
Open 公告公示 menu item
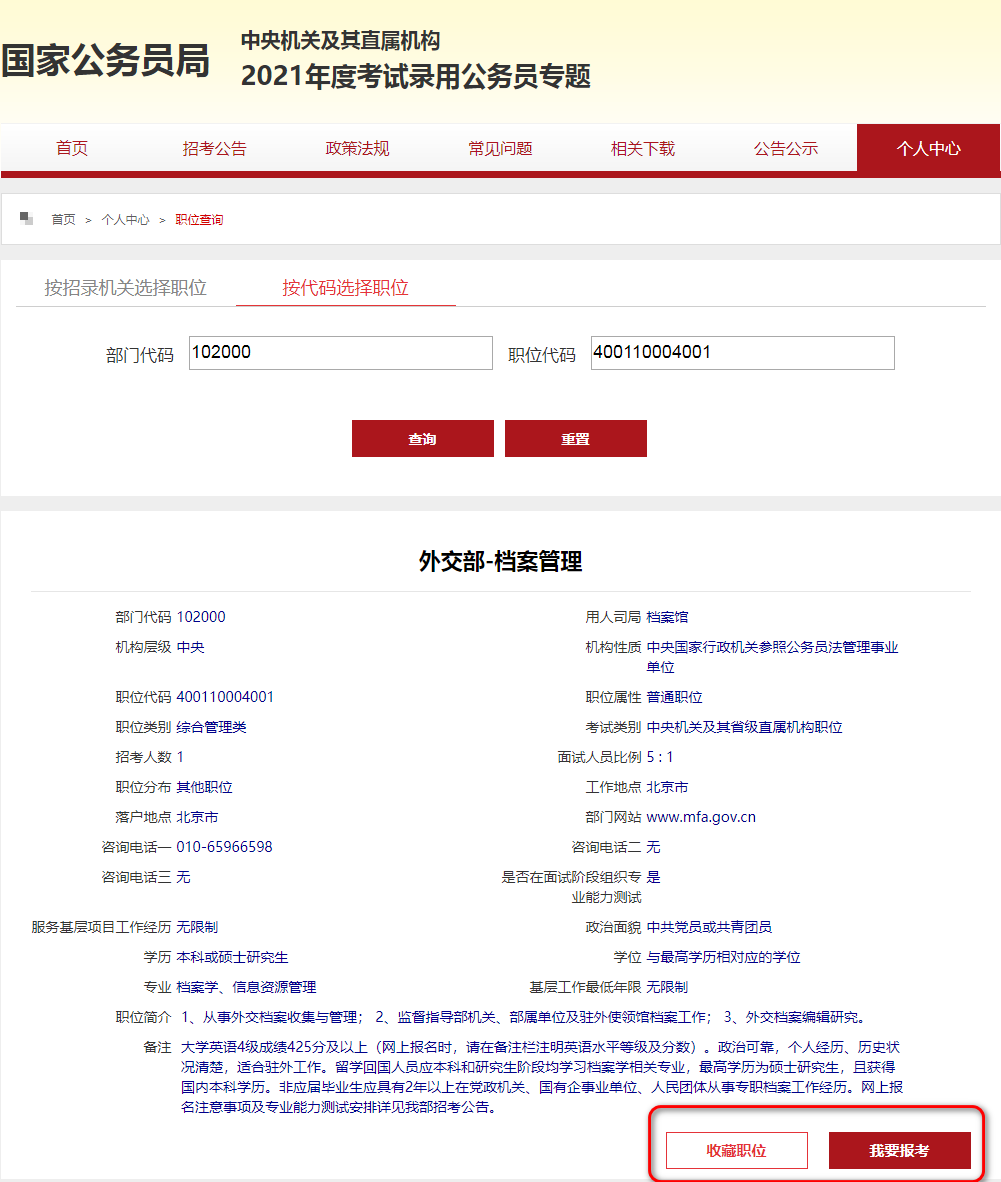786,148
